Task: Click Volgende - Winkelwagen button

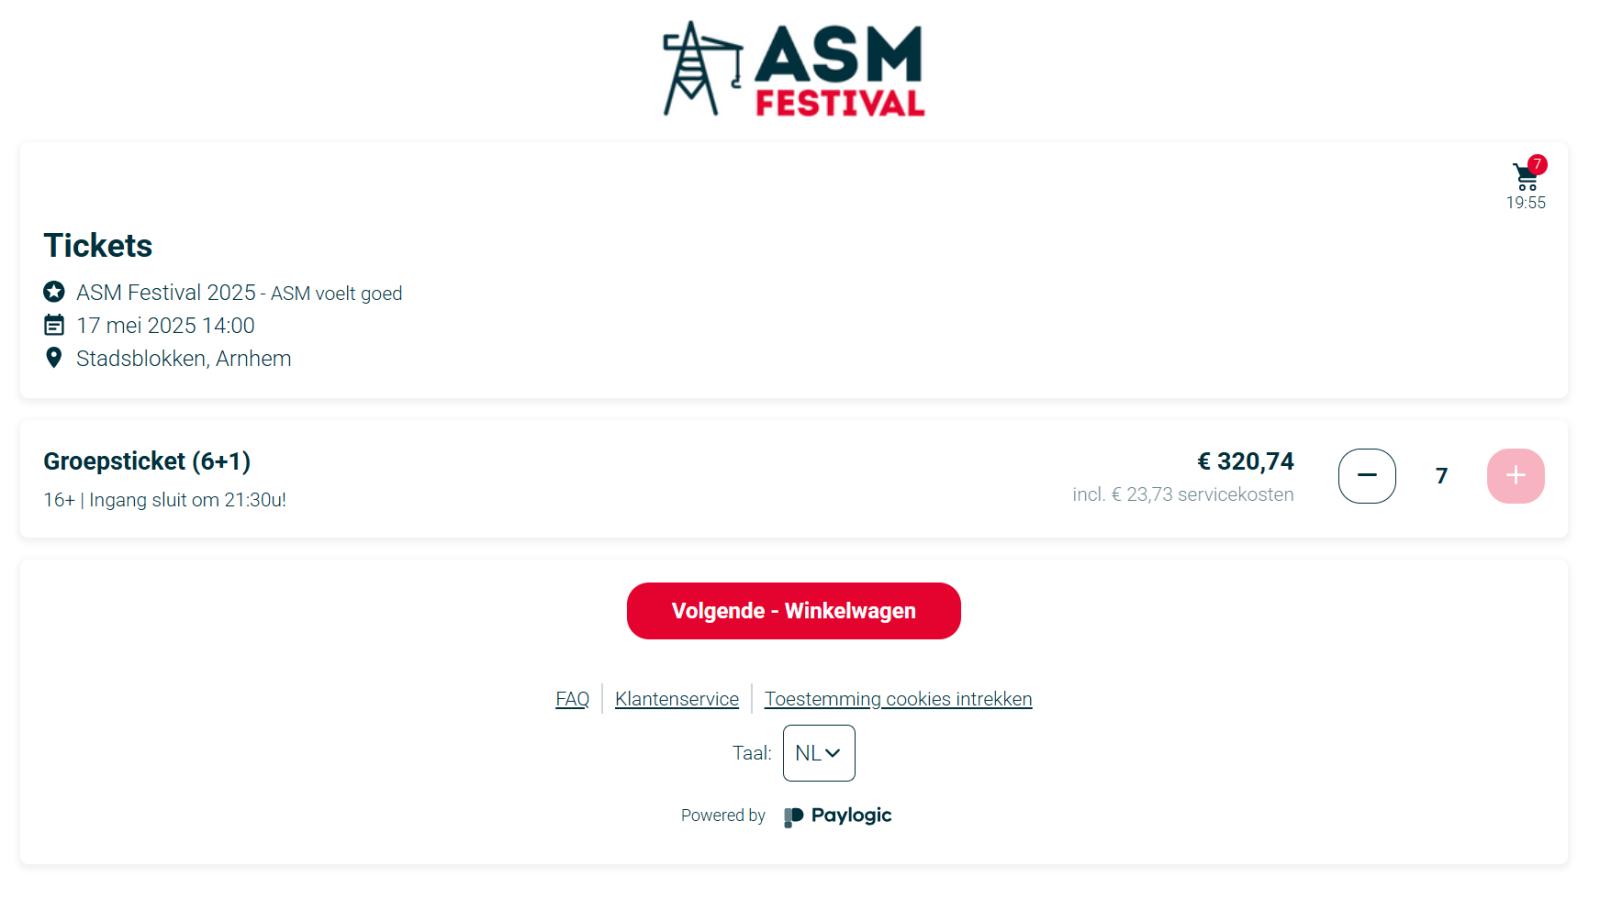Action: click(x=793, y=611)
